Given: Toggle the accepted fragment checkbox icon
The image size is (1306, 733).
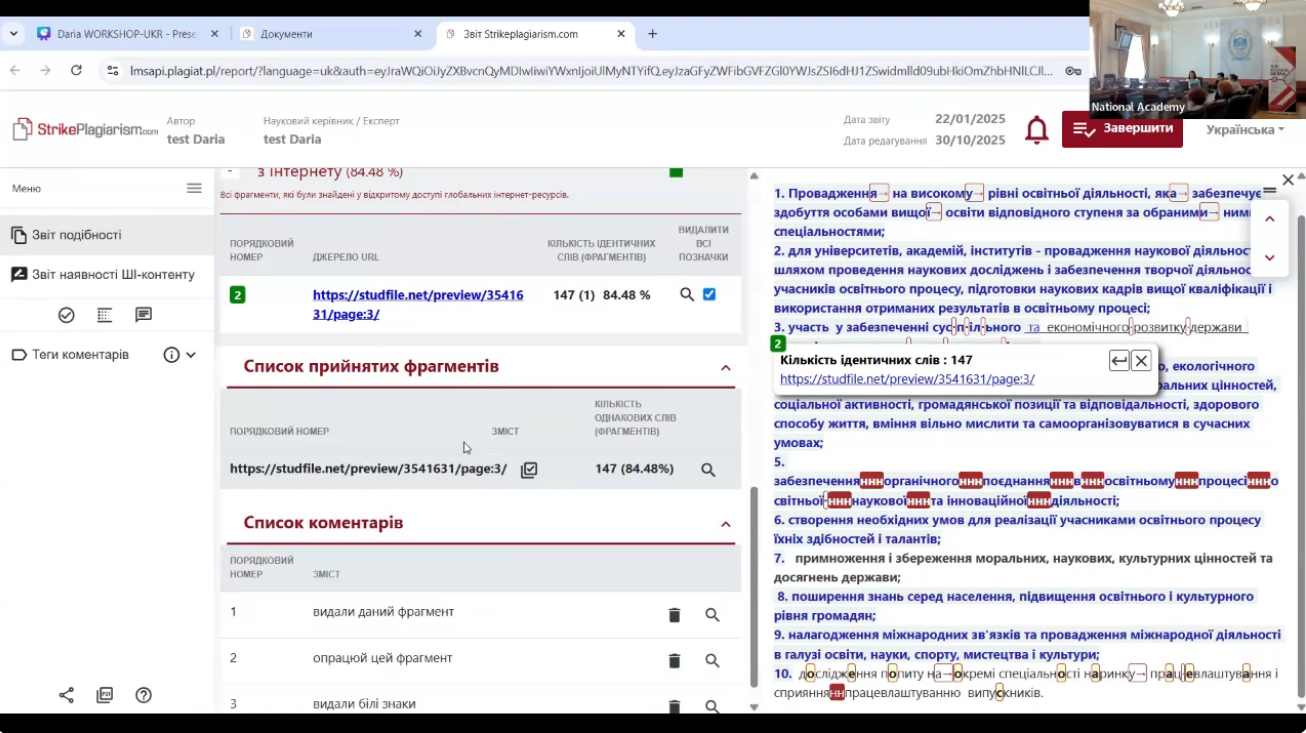Looking at the screenshot, I should click(529, 470).
